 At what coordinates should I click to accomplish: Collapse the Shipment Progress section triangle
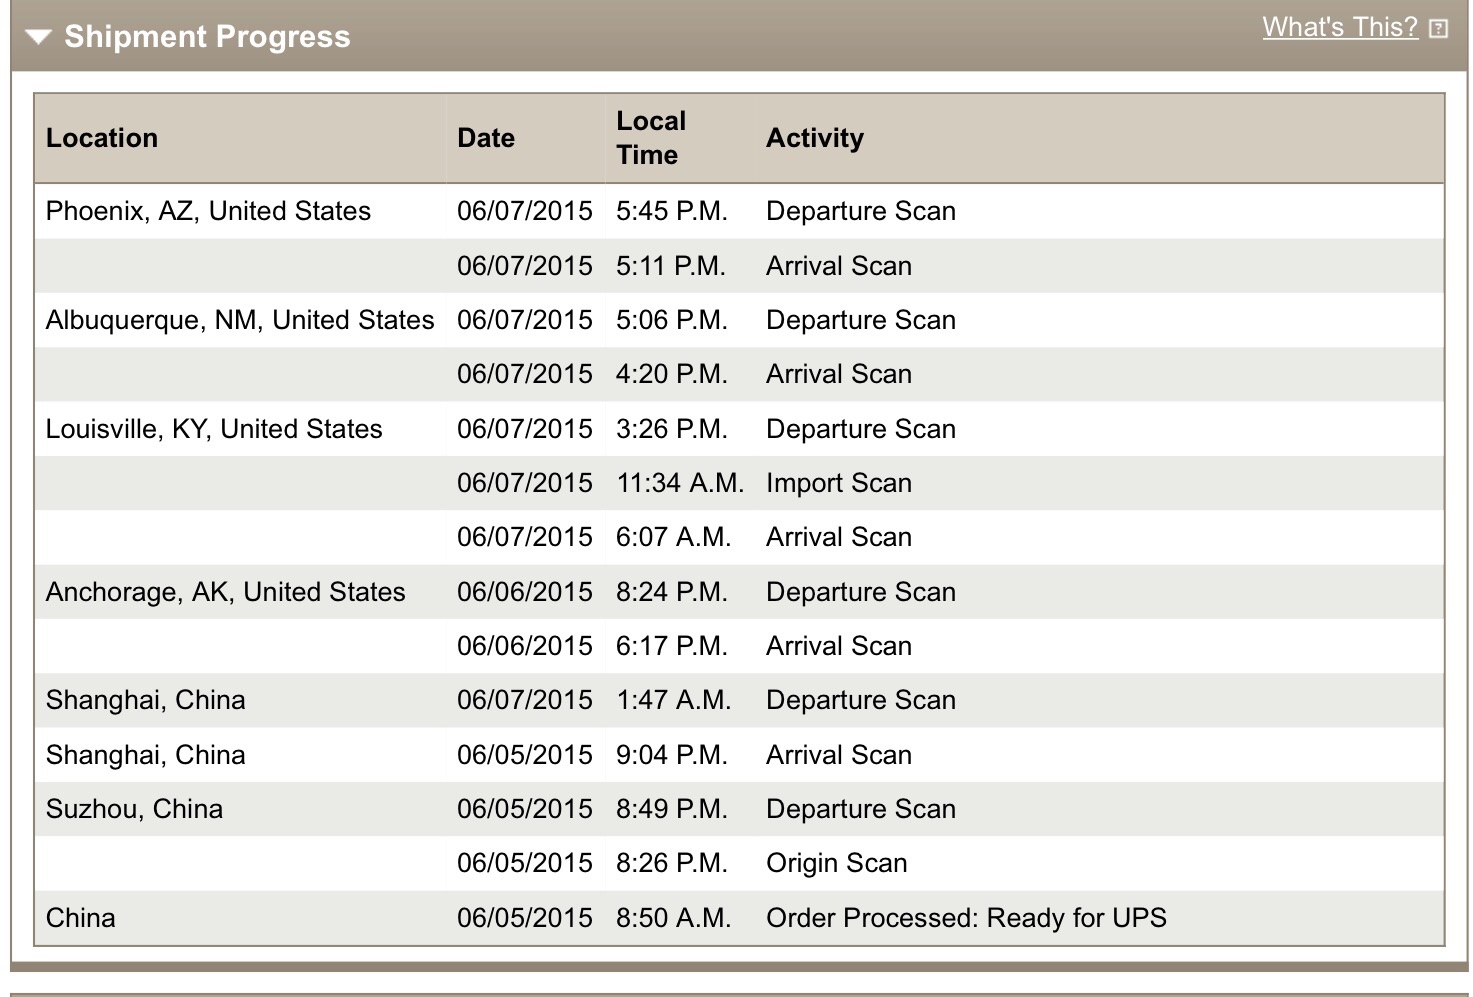pyautogui.click(x=38, y=38)
